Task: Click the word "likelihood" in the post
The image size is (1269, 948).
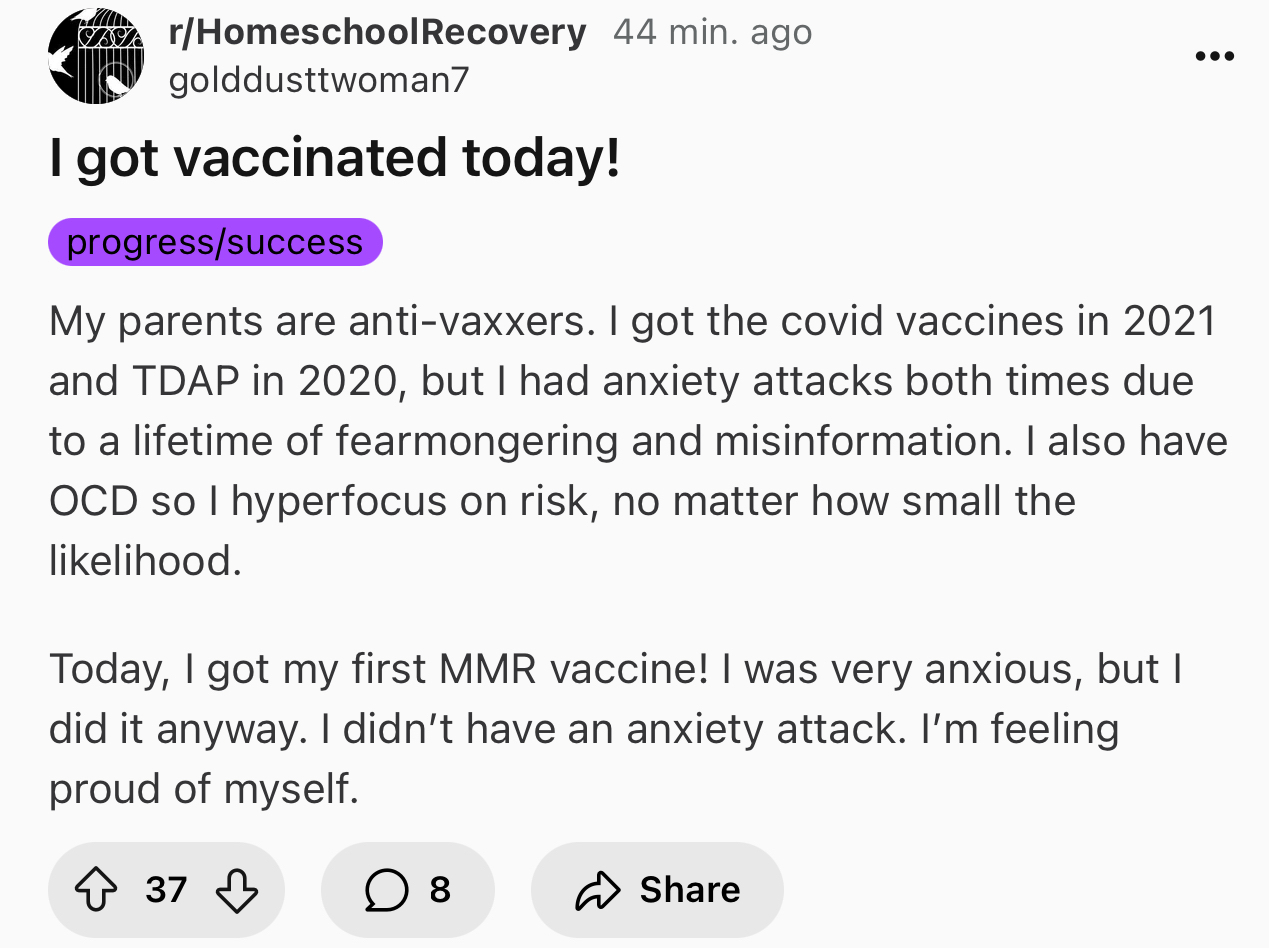Action: [x=145, y=561]
